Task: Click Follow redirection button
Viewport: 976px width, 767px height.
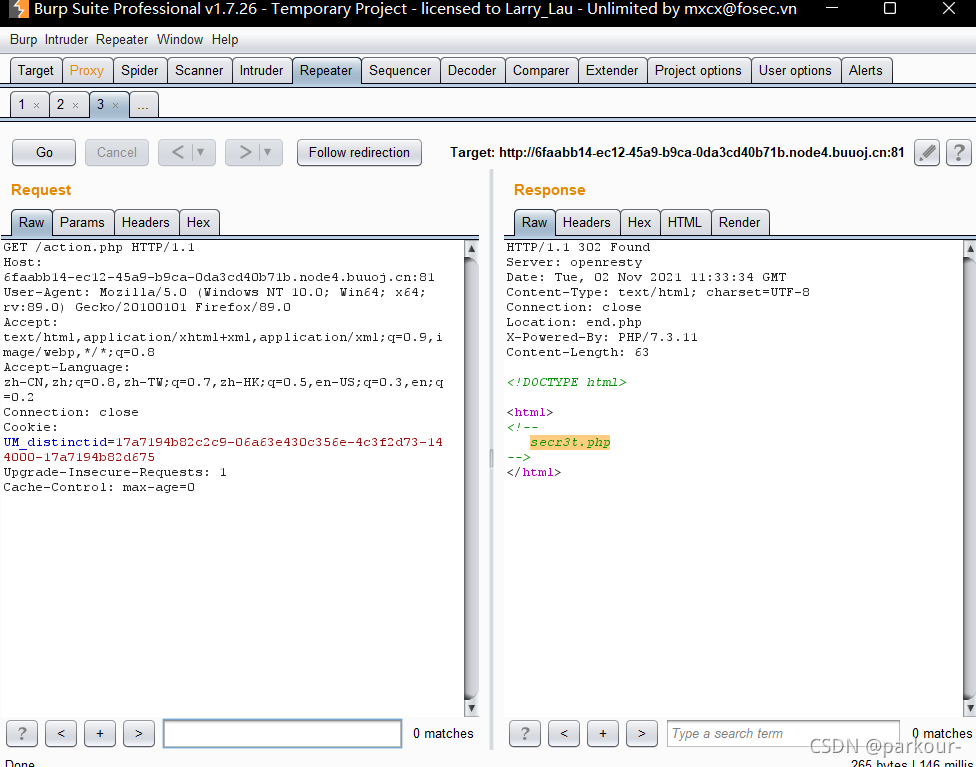Action: (359, 153)
